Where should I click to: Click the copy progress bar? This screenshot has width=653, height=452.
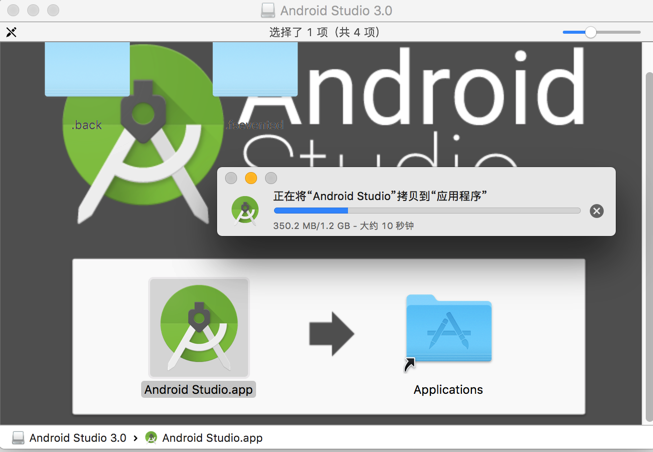pyautogui.click(x=427, y=211)
